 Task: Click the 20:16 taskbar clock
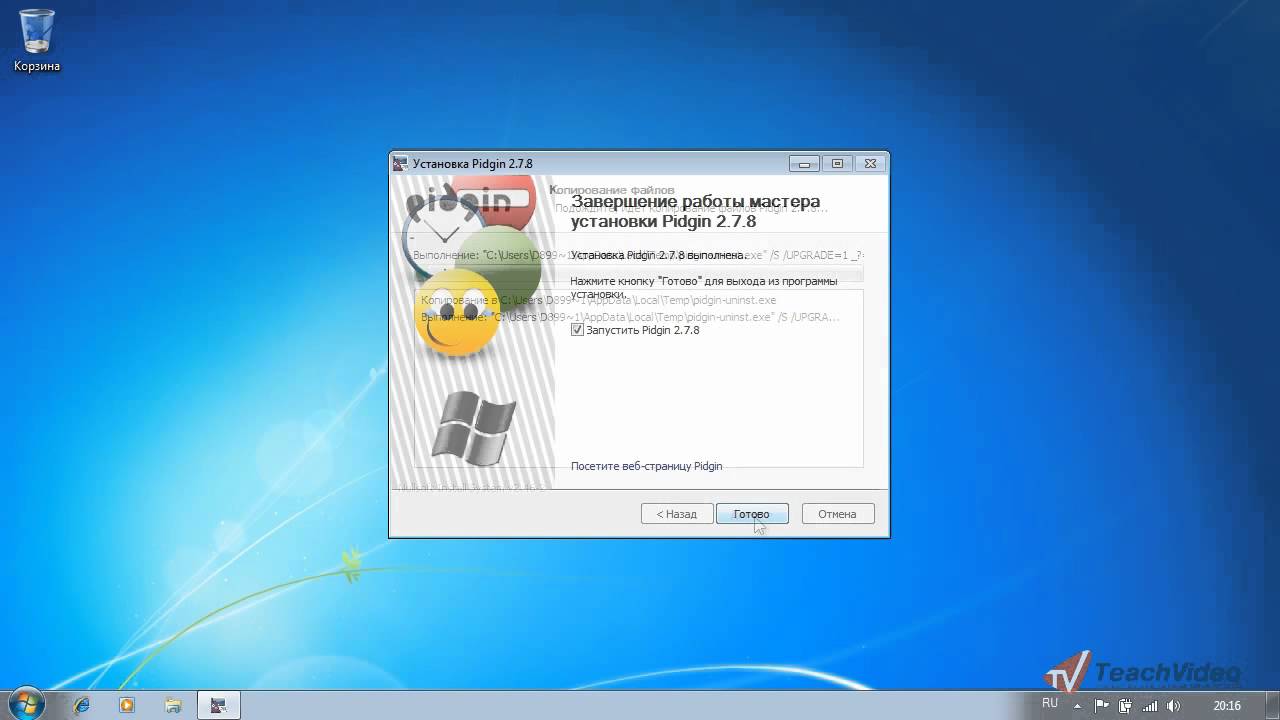click(1226, 705)
